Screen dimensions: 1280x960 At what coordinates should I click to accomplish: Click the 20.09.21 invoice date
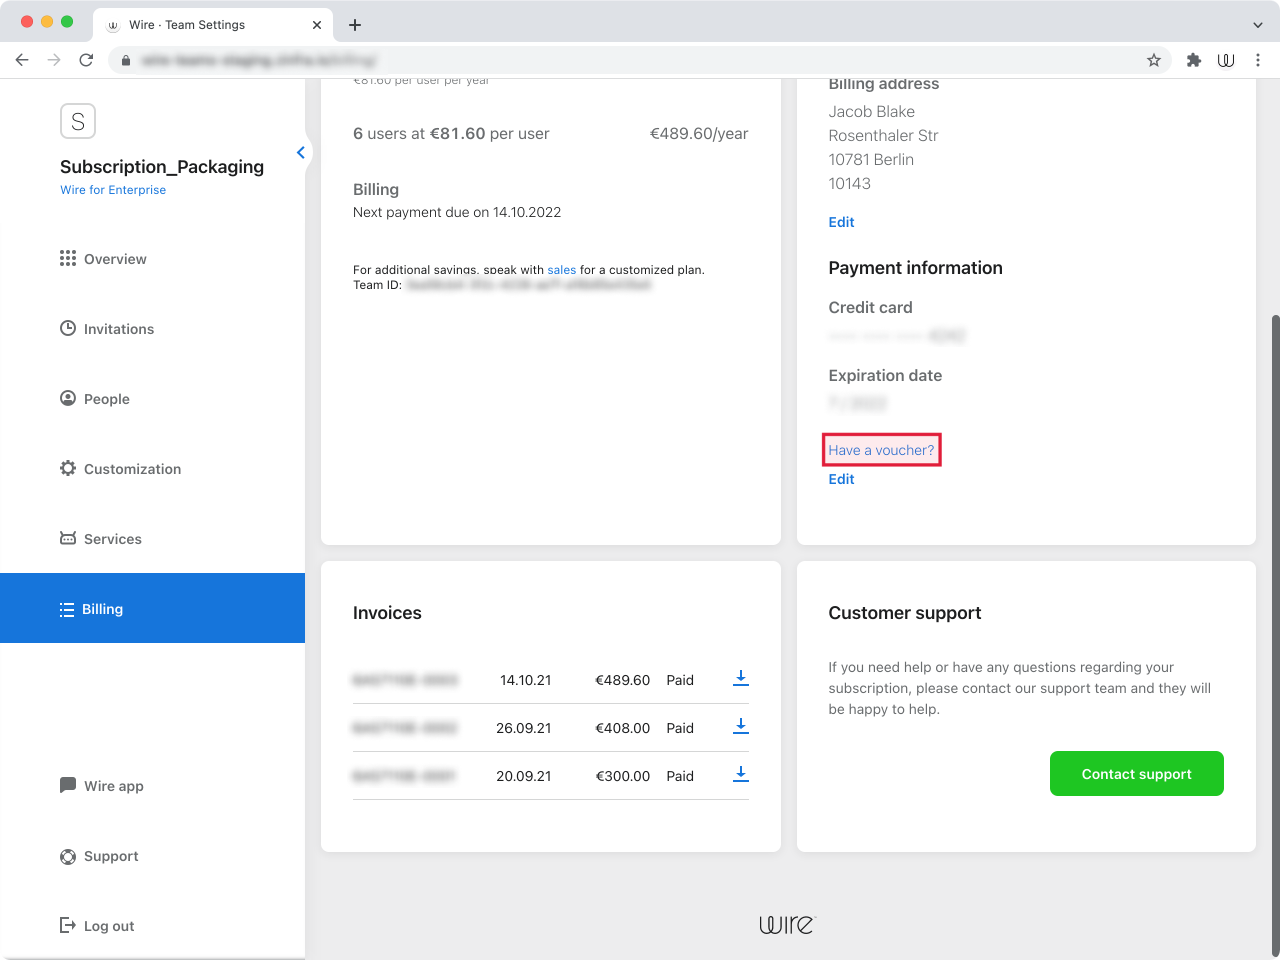pyautogui.click(x=523, y=776)
